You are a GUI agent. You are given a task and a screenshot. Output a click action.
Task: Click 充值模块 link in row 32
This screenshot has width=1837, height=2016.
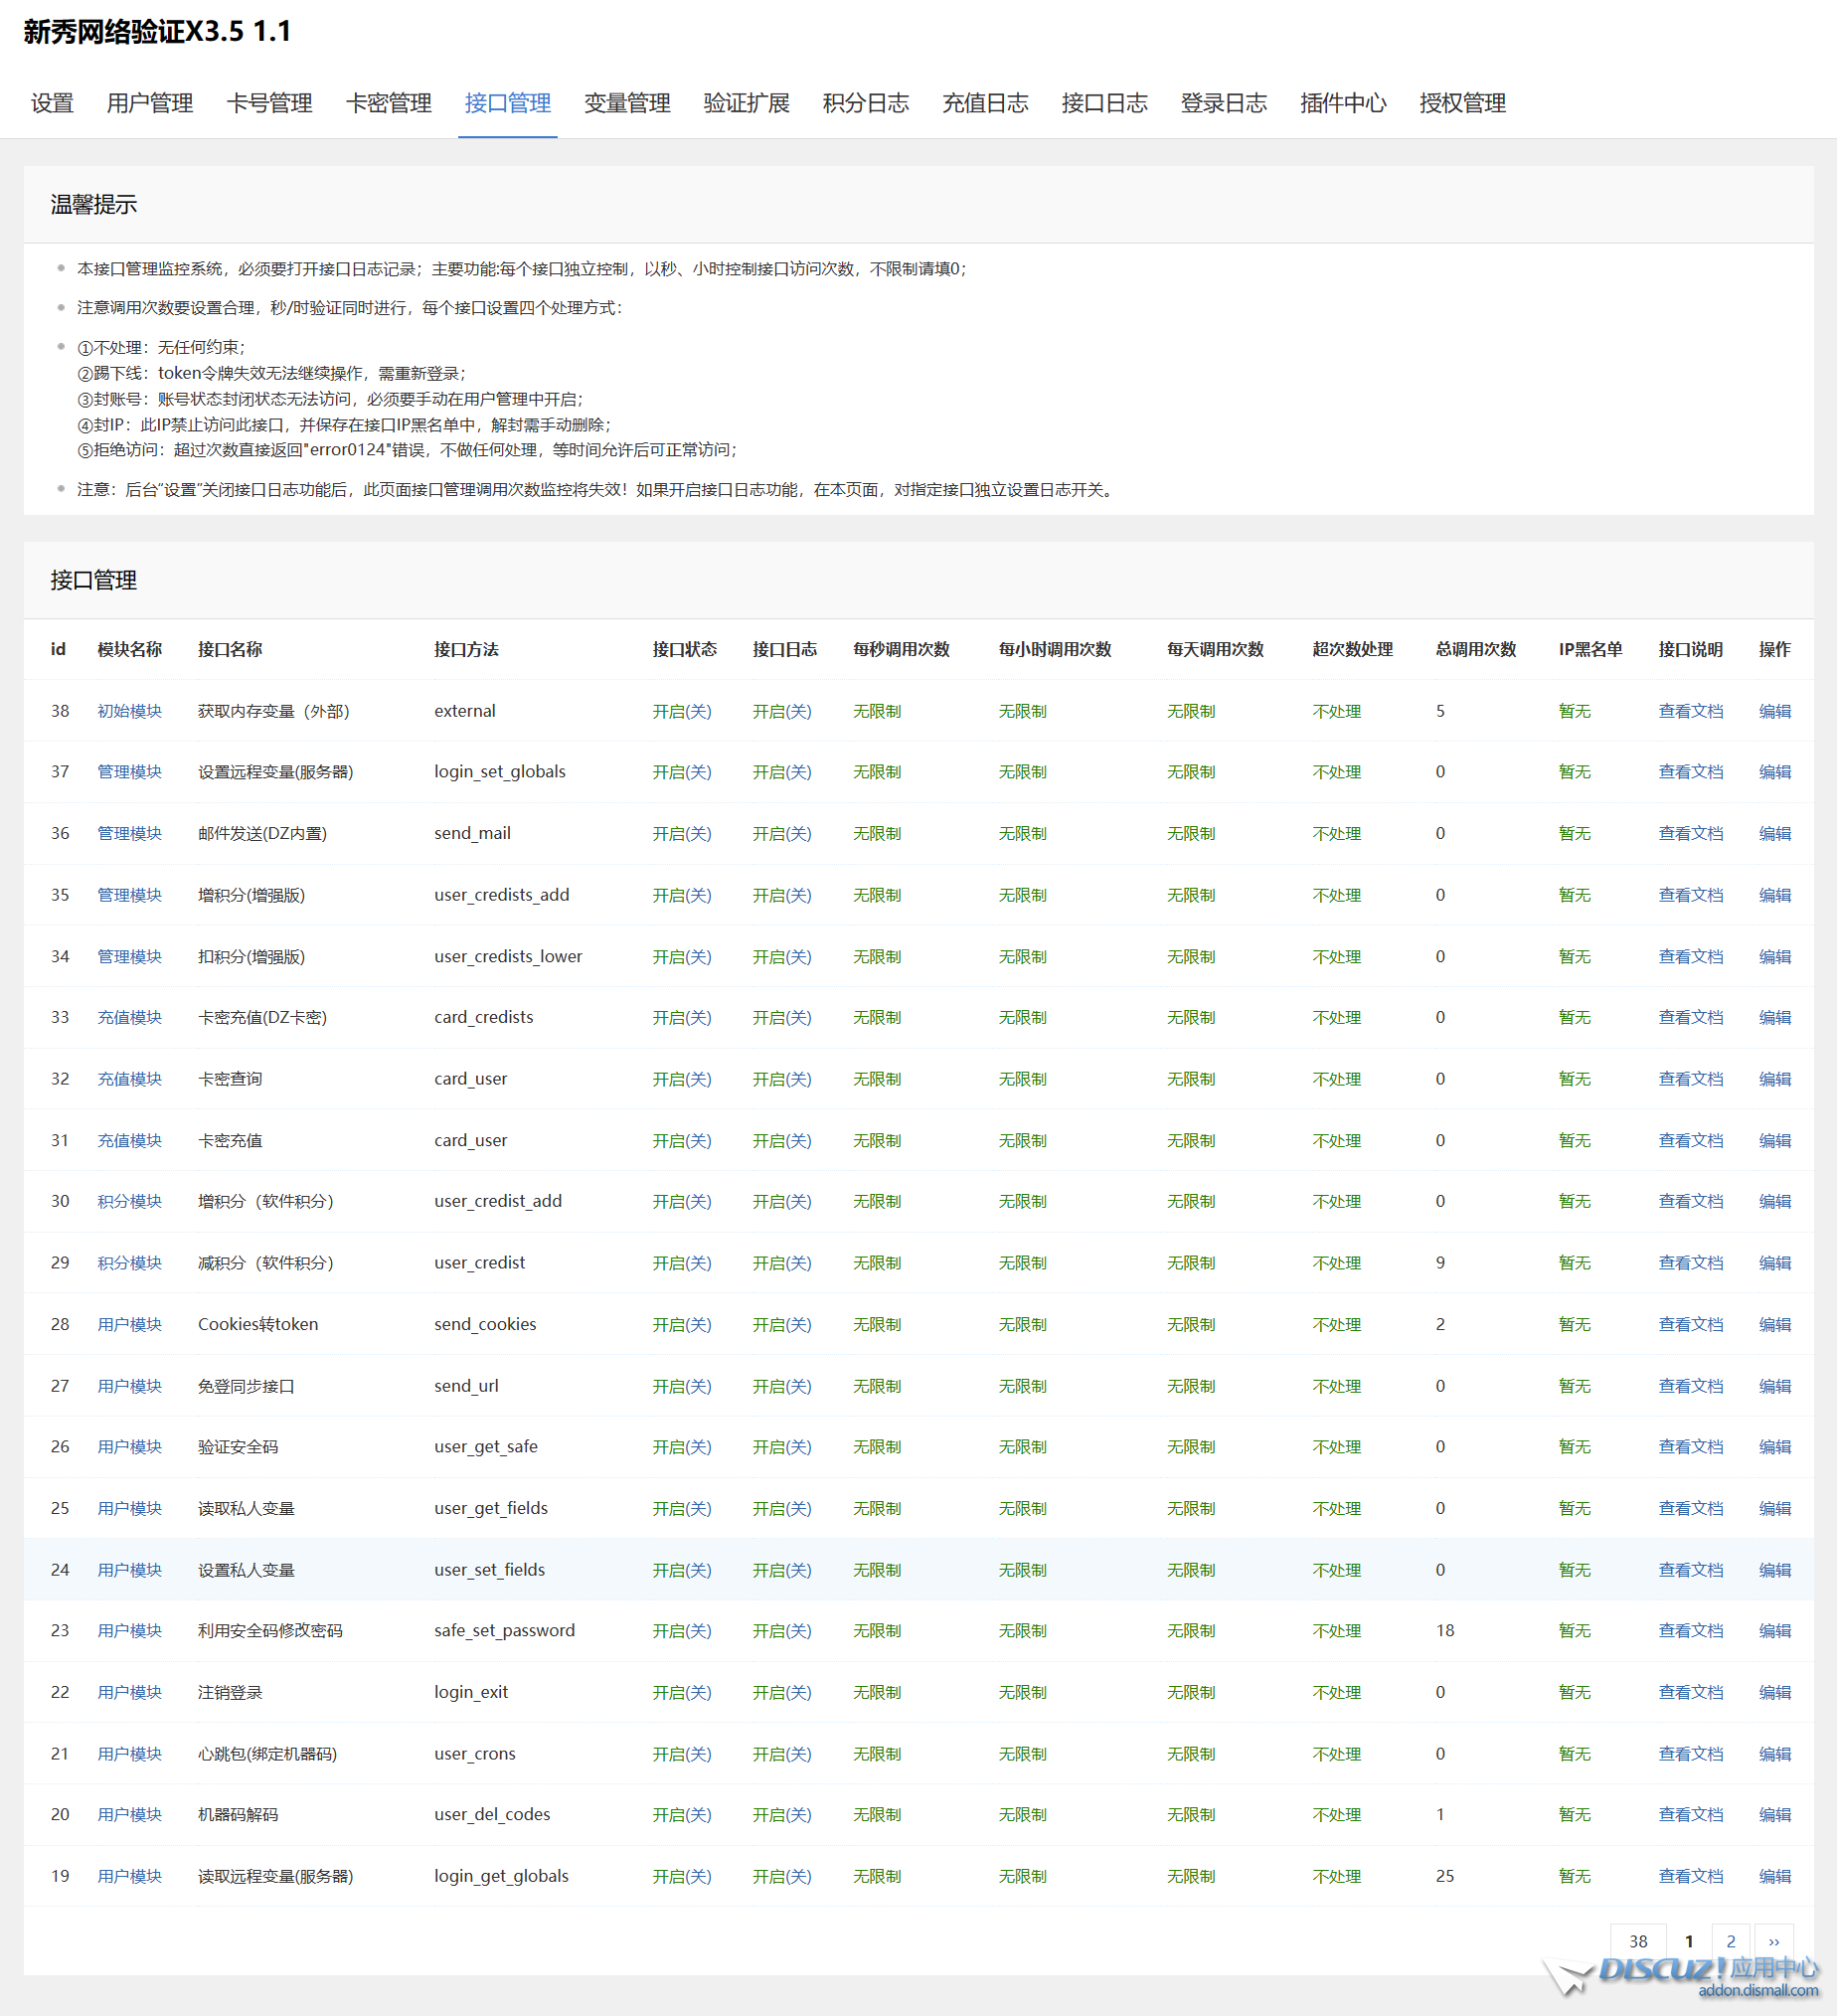tap(129, 1079)
